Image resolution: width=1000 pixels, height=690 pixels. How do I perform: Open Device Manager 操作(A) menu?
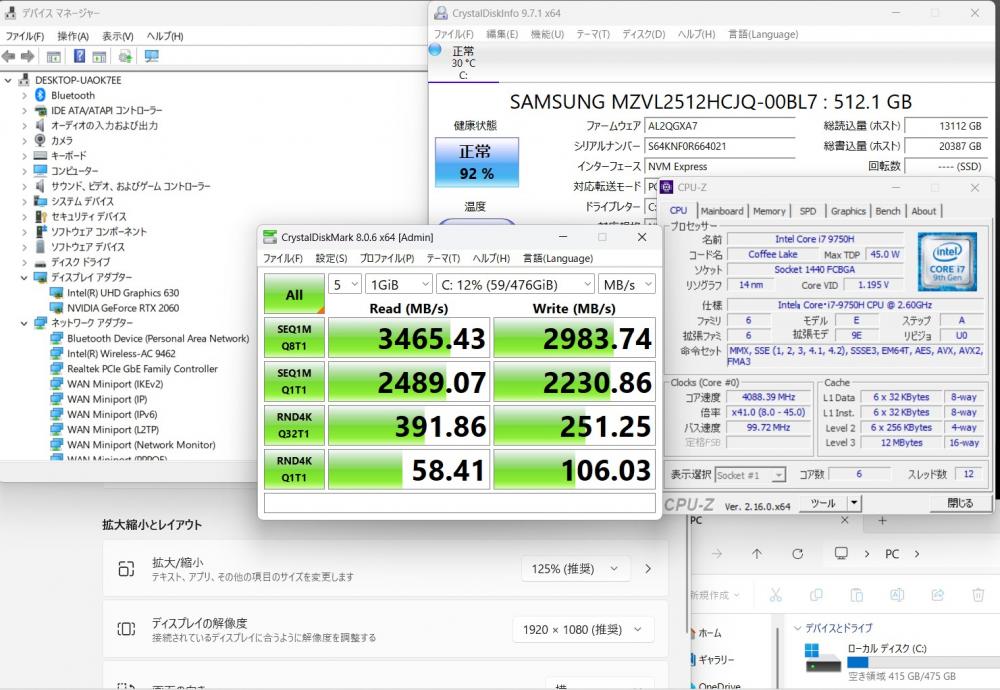73,36
